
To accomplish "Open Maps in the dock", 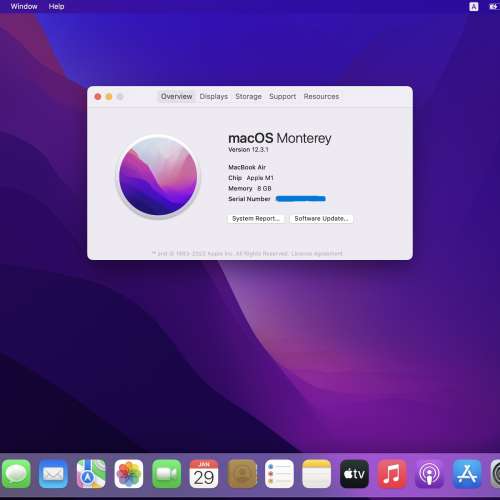I will click(x=91, y=474).
